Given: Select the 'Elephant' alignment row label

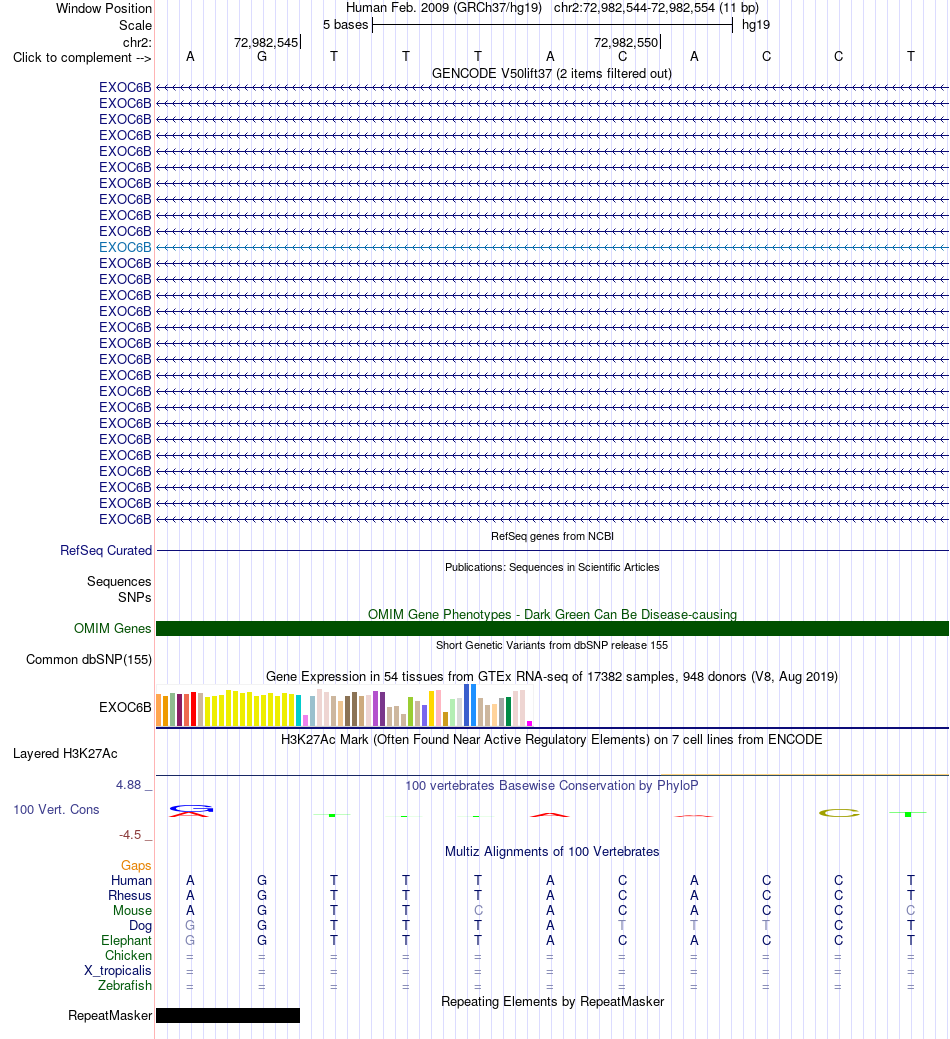Looking at the screenshot, I should click(x=127, y=940).
